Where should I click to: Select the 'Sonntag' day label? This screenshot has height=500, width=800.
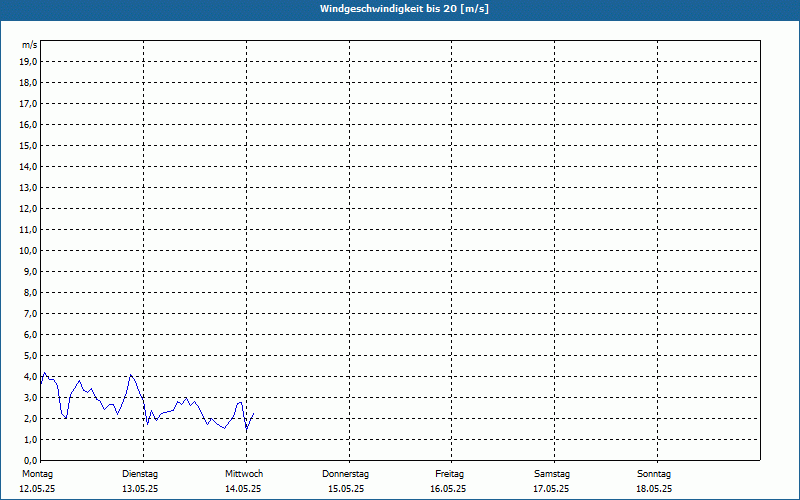pos(654,474)
